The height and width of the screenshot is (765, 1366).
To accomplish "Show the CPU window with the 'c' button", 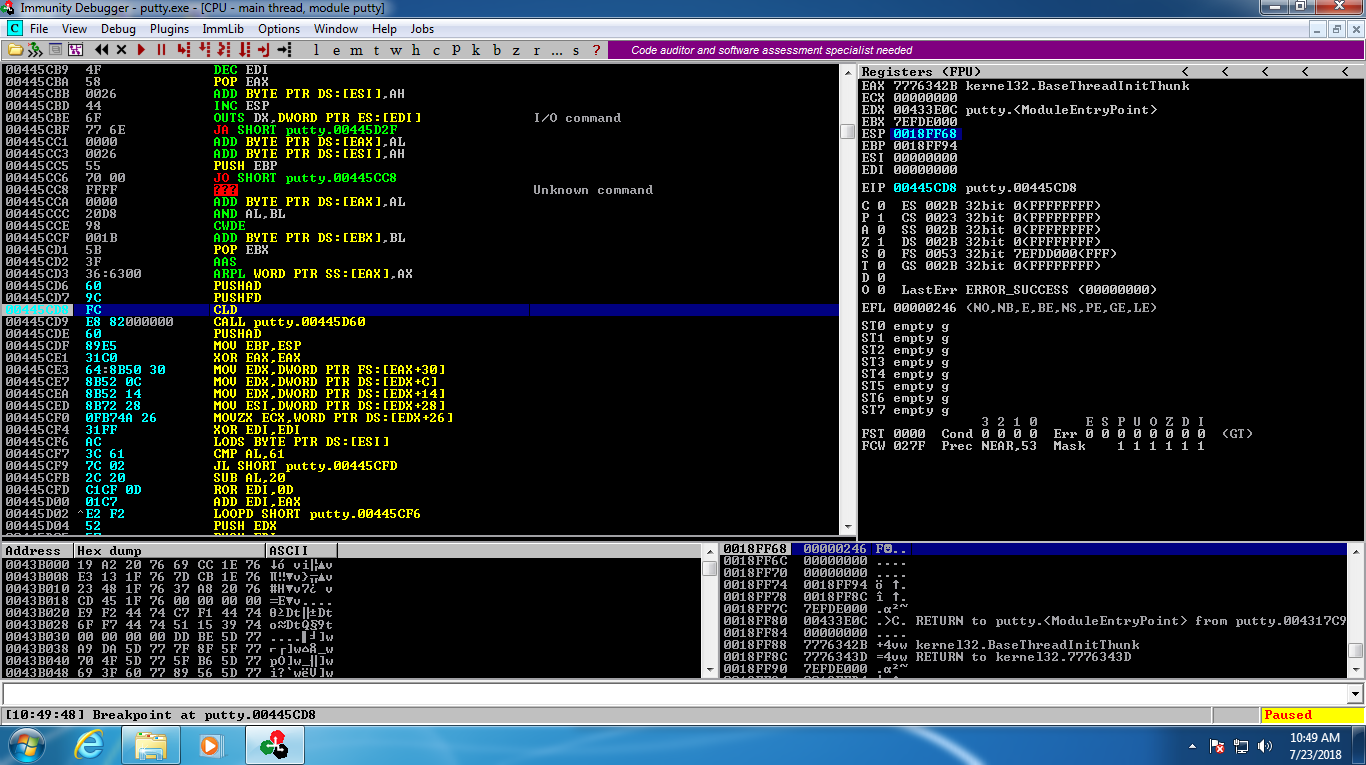I will [436, 50].
